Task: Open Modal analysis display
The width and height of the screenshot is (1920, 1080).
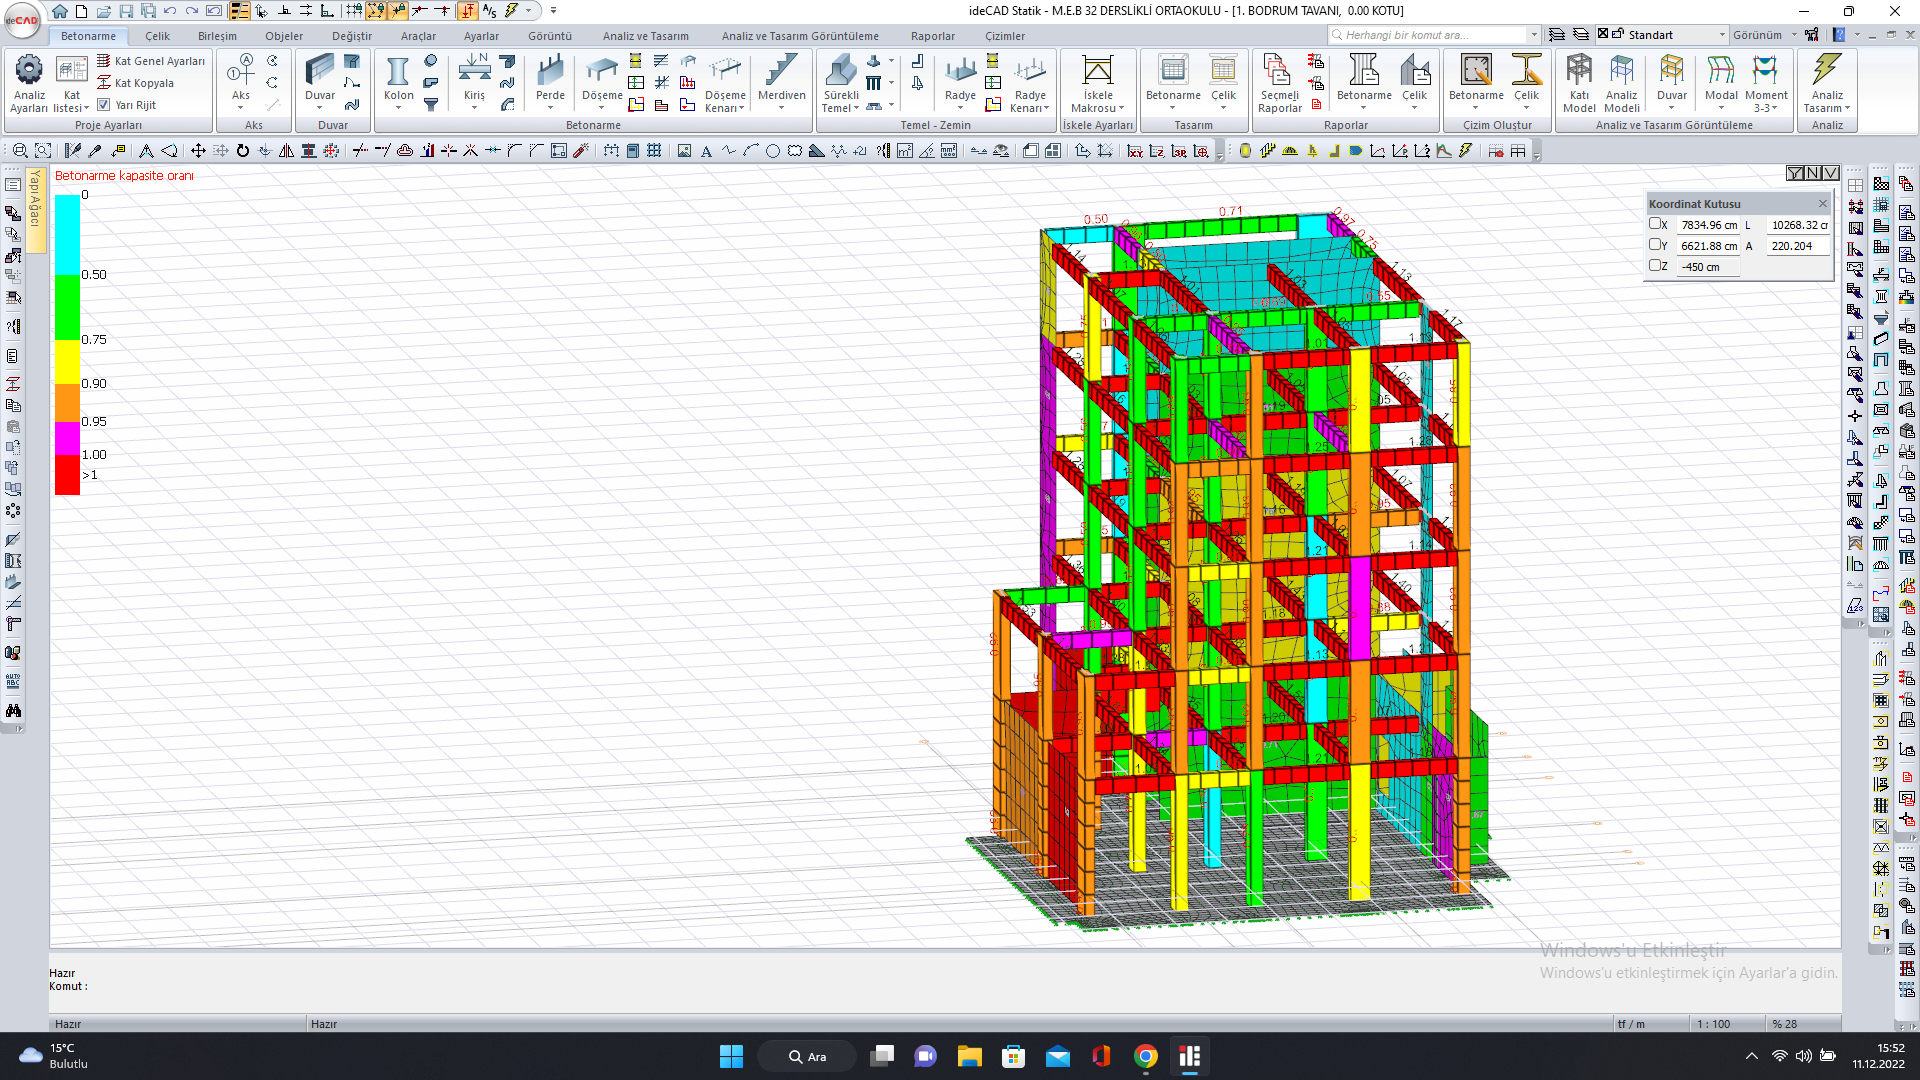Action: [x=1720, y=84]
